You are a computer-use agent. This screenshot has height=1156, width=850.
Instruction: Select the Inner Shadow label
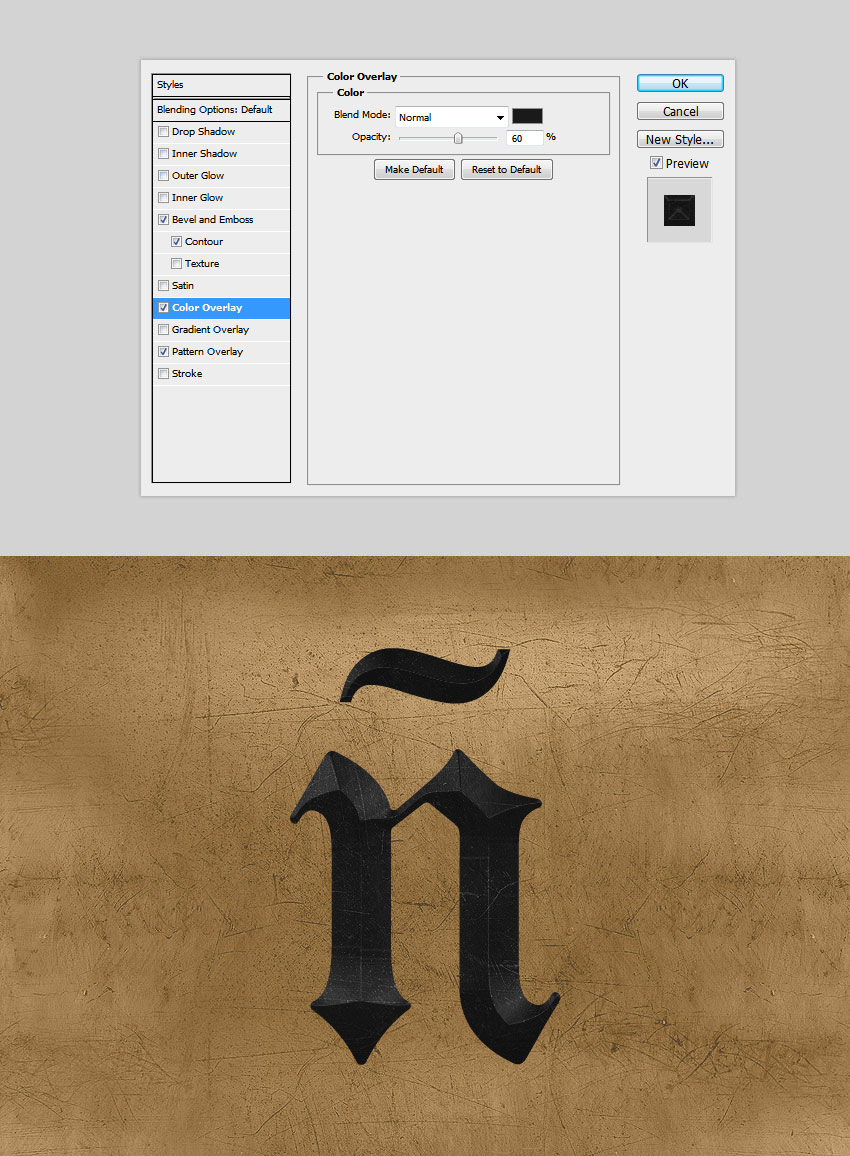pyautogui.click(x=204, y=154)
